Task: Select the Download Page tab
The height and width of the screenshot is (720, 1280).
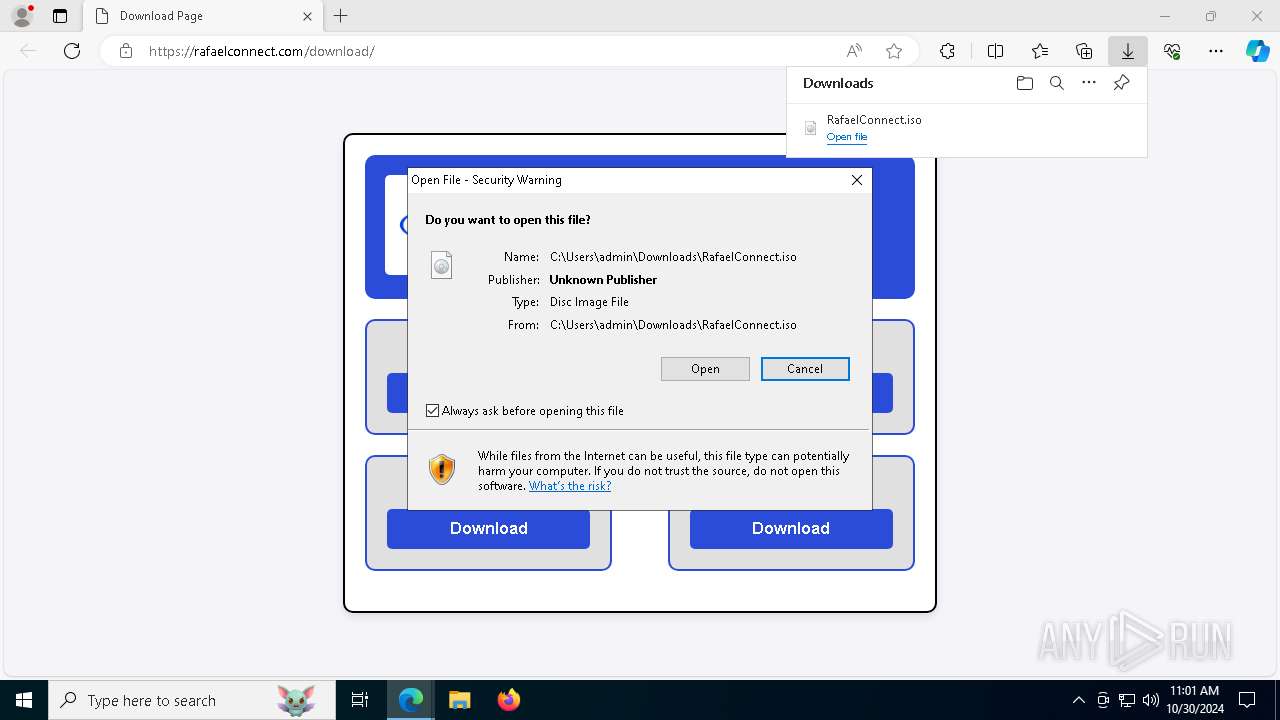Action: 203,16
